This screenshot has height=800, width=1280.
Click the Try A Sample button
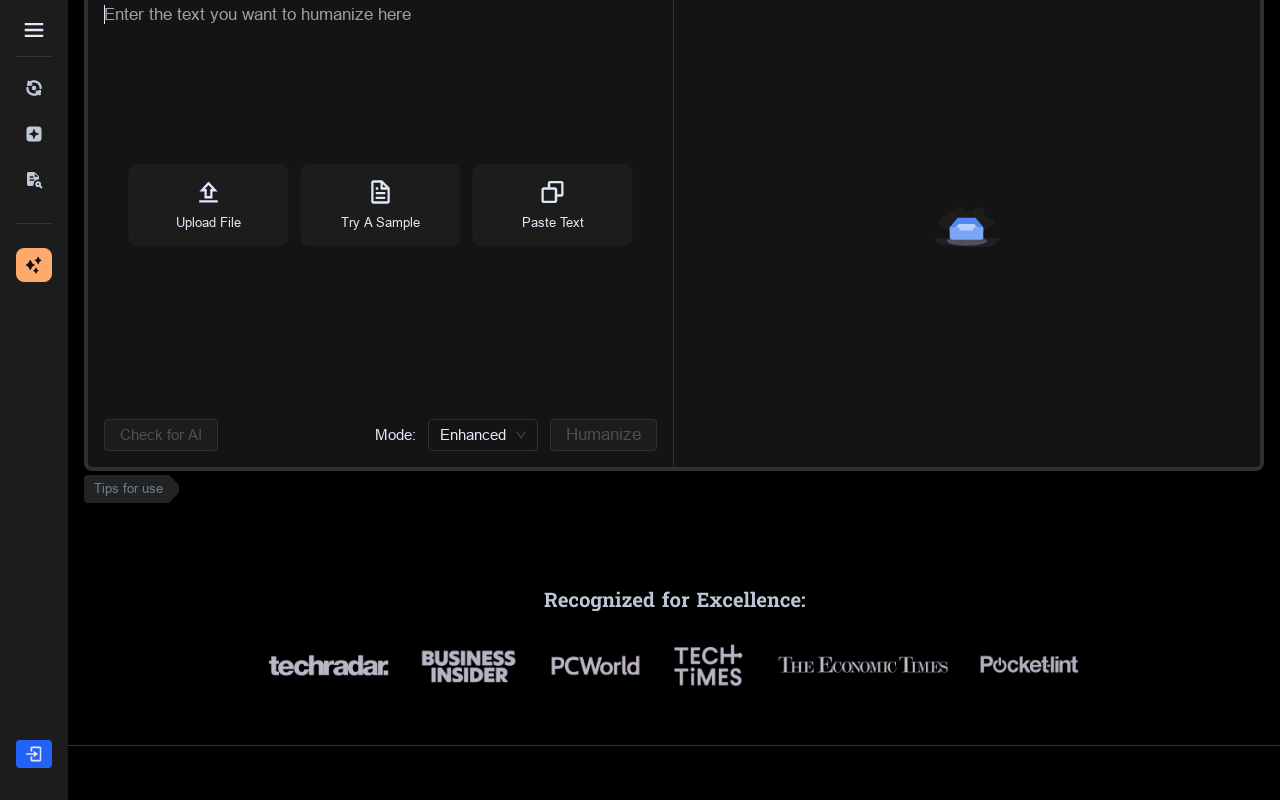click(380, 205)
